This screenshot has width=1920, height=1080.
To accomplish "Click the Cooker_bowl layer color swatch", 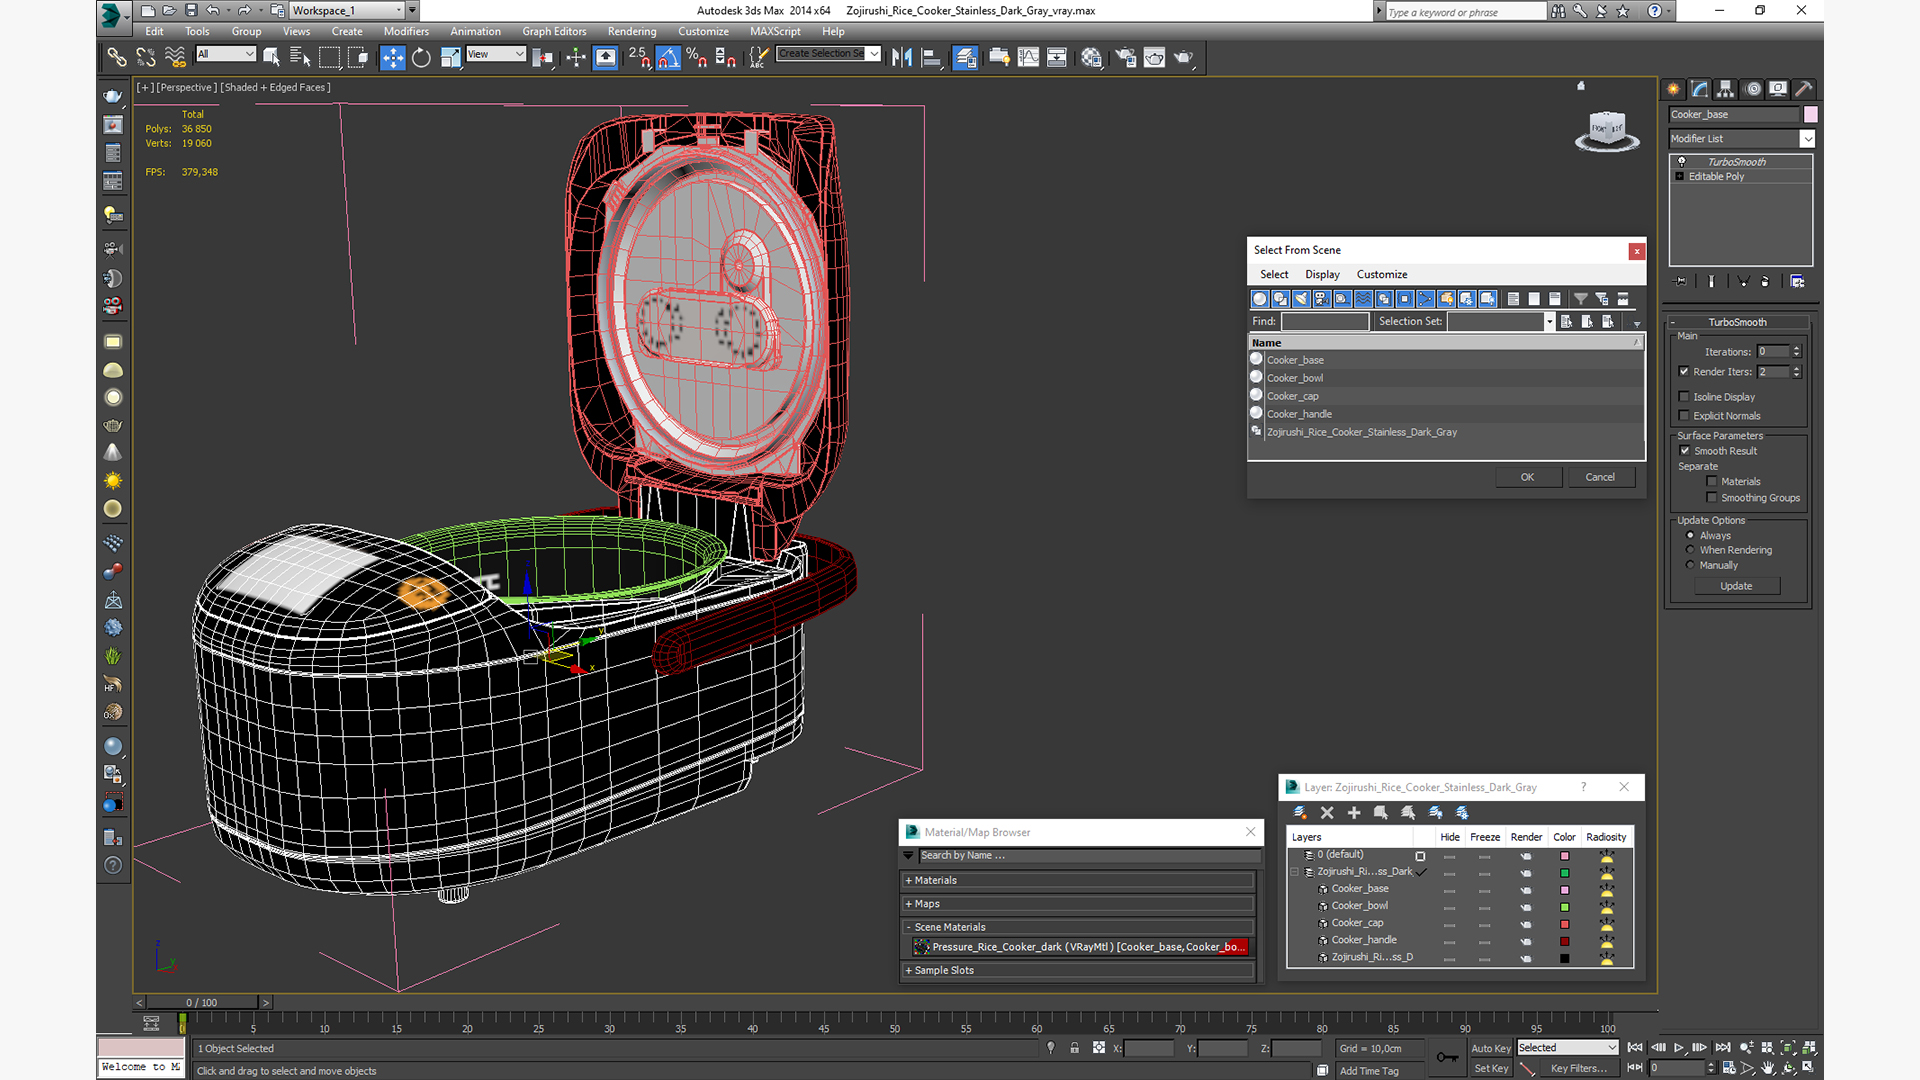I will (x=1565, y=907).
